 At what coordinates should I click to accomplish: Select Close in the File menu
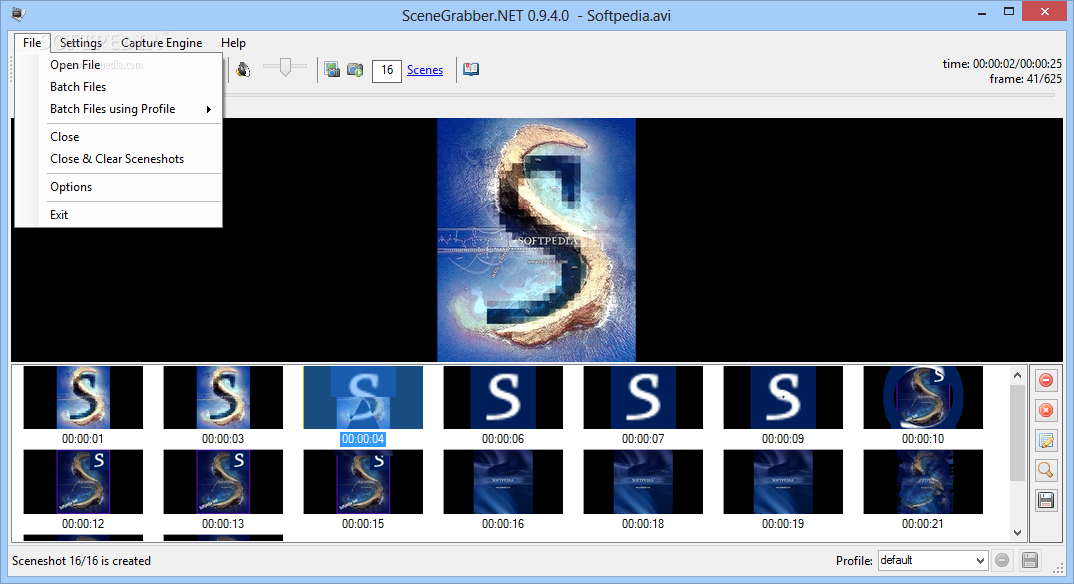click(x=119, y=137)
